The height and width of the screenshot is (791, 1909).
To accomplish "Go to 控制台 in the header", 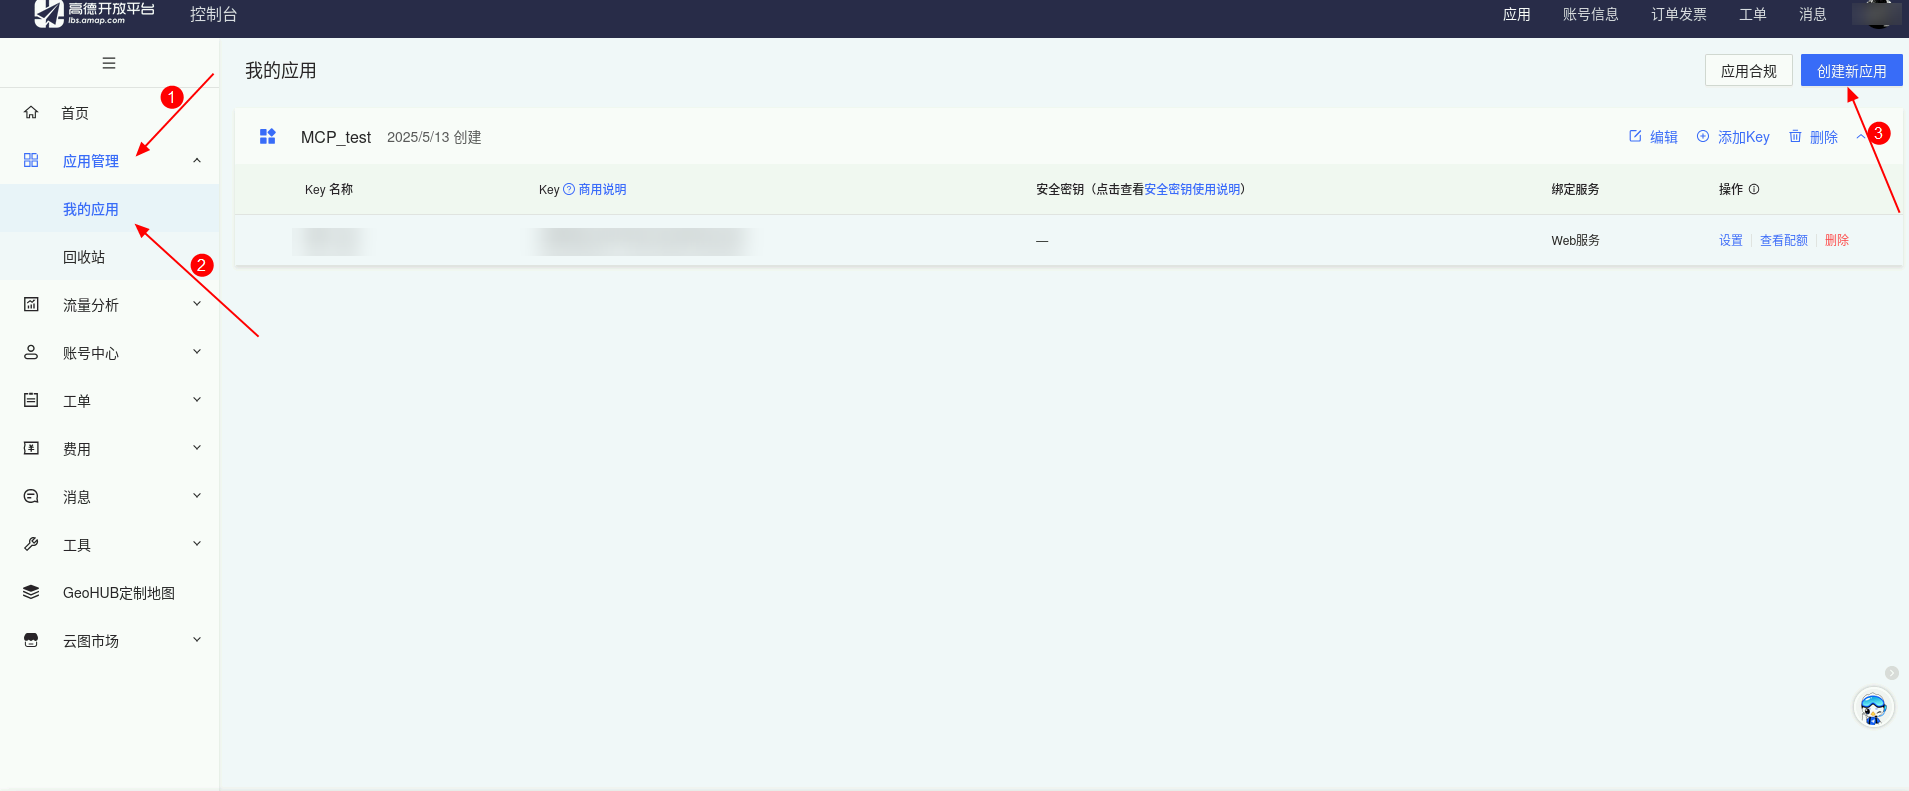I will [x=213, y=14].
